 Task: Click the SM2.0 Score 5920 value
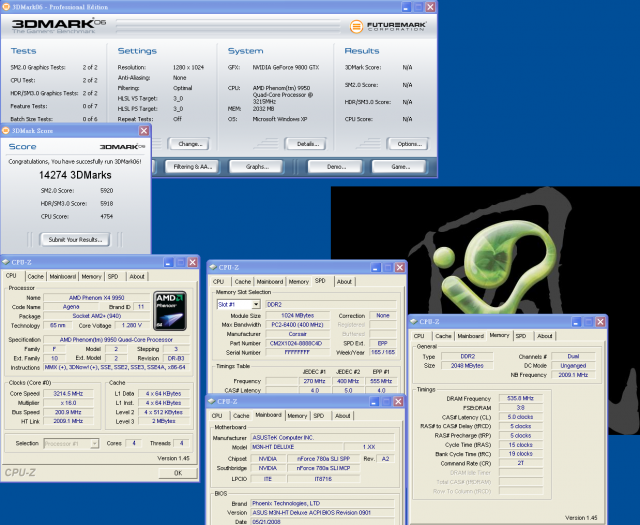pos(107,191)
